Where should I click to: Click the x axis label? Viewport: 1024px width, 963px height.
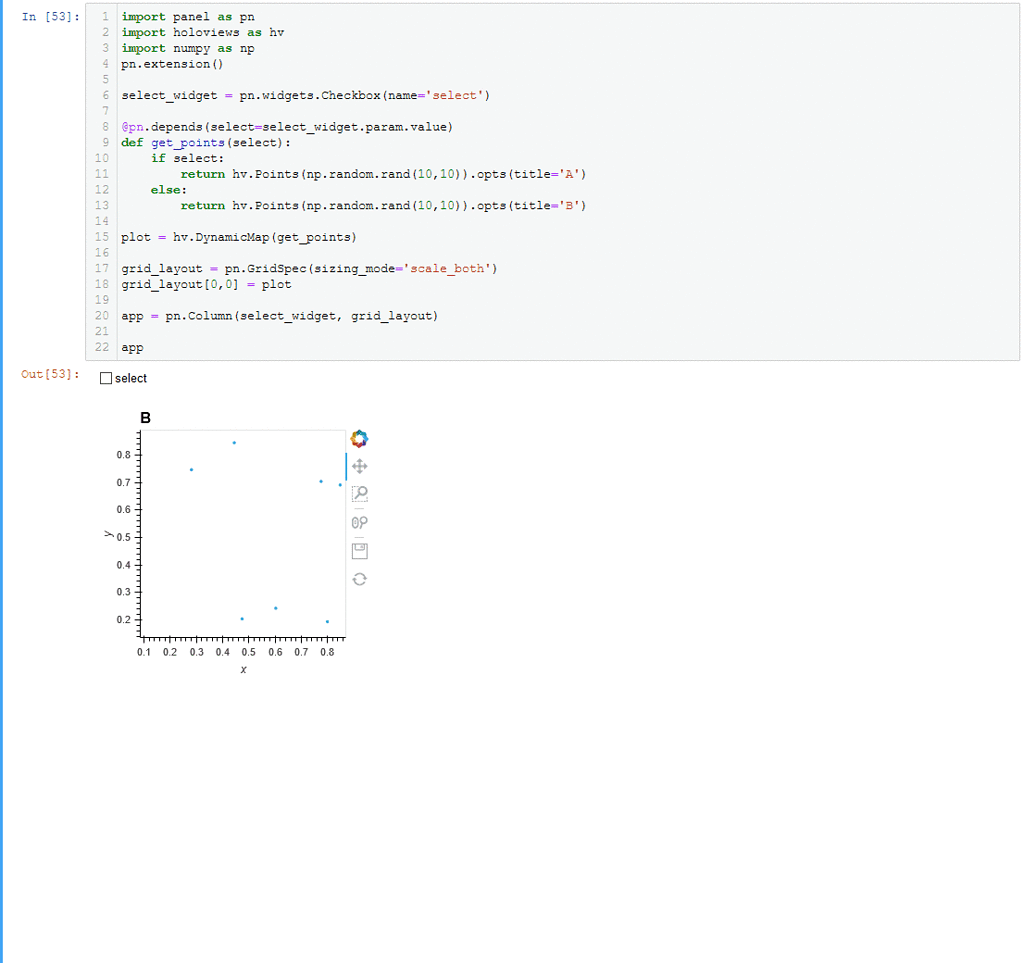[243, 670]
